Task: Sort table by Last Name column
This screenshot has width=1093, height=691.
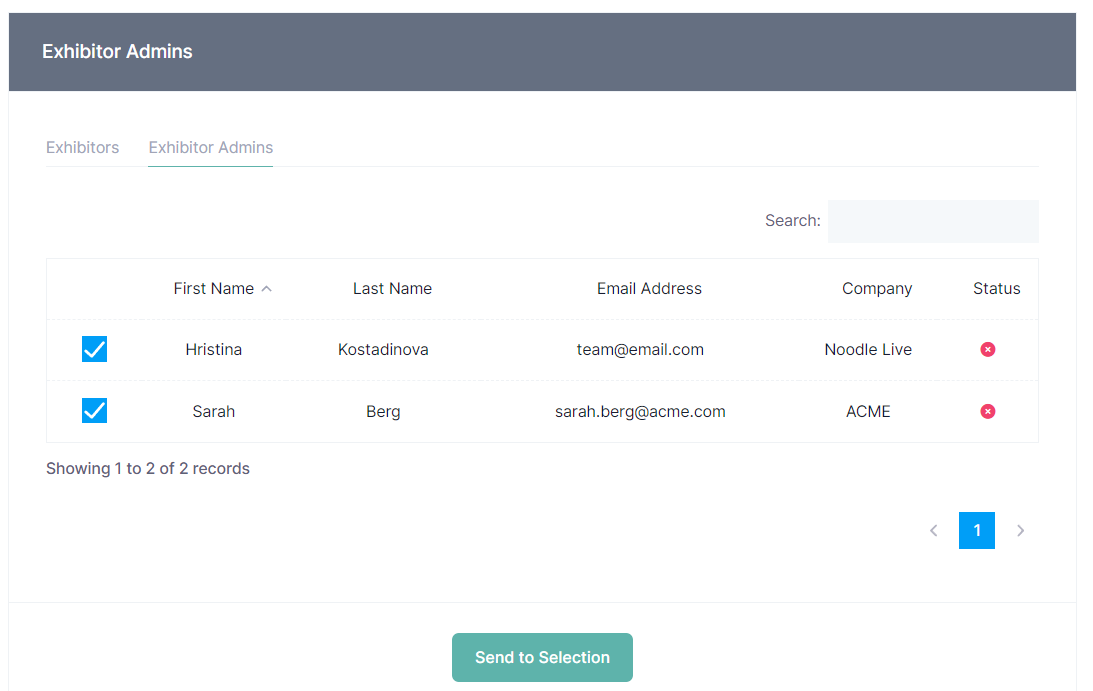Action: 392,289
